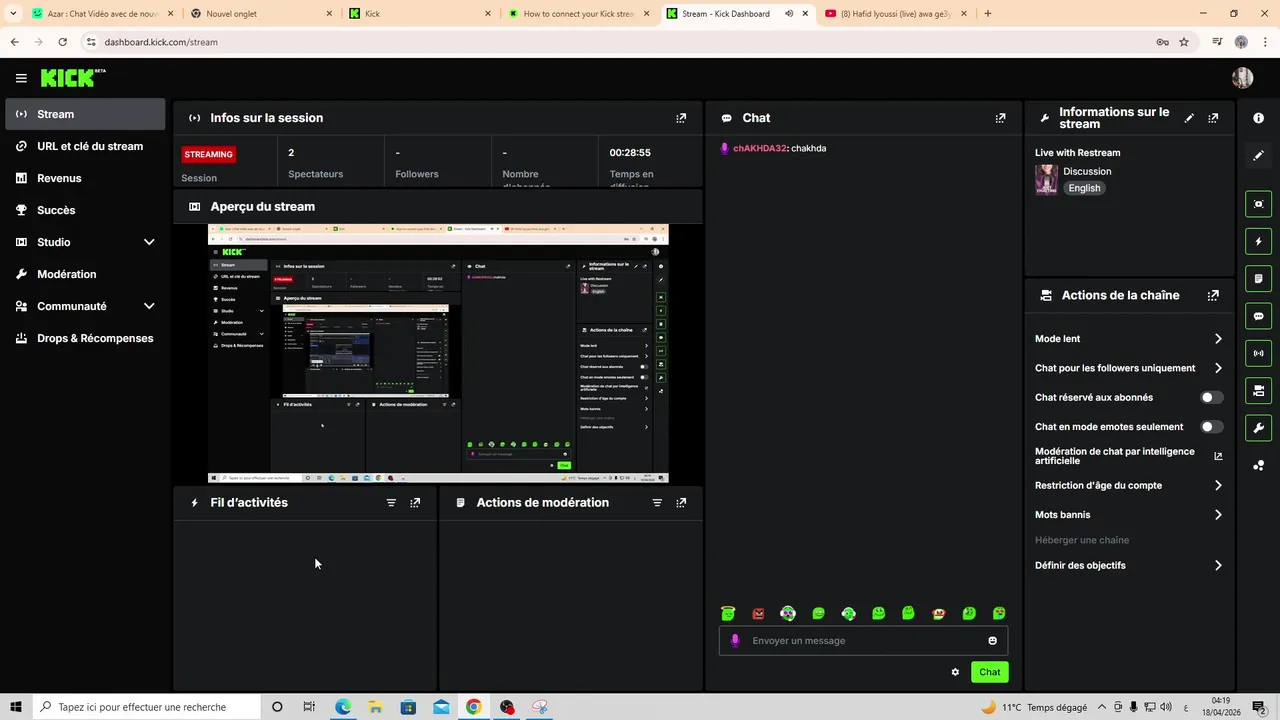Open Mots bannis settings
1280x720 pixels.
pyautogui.click(x=1129, y=515)
